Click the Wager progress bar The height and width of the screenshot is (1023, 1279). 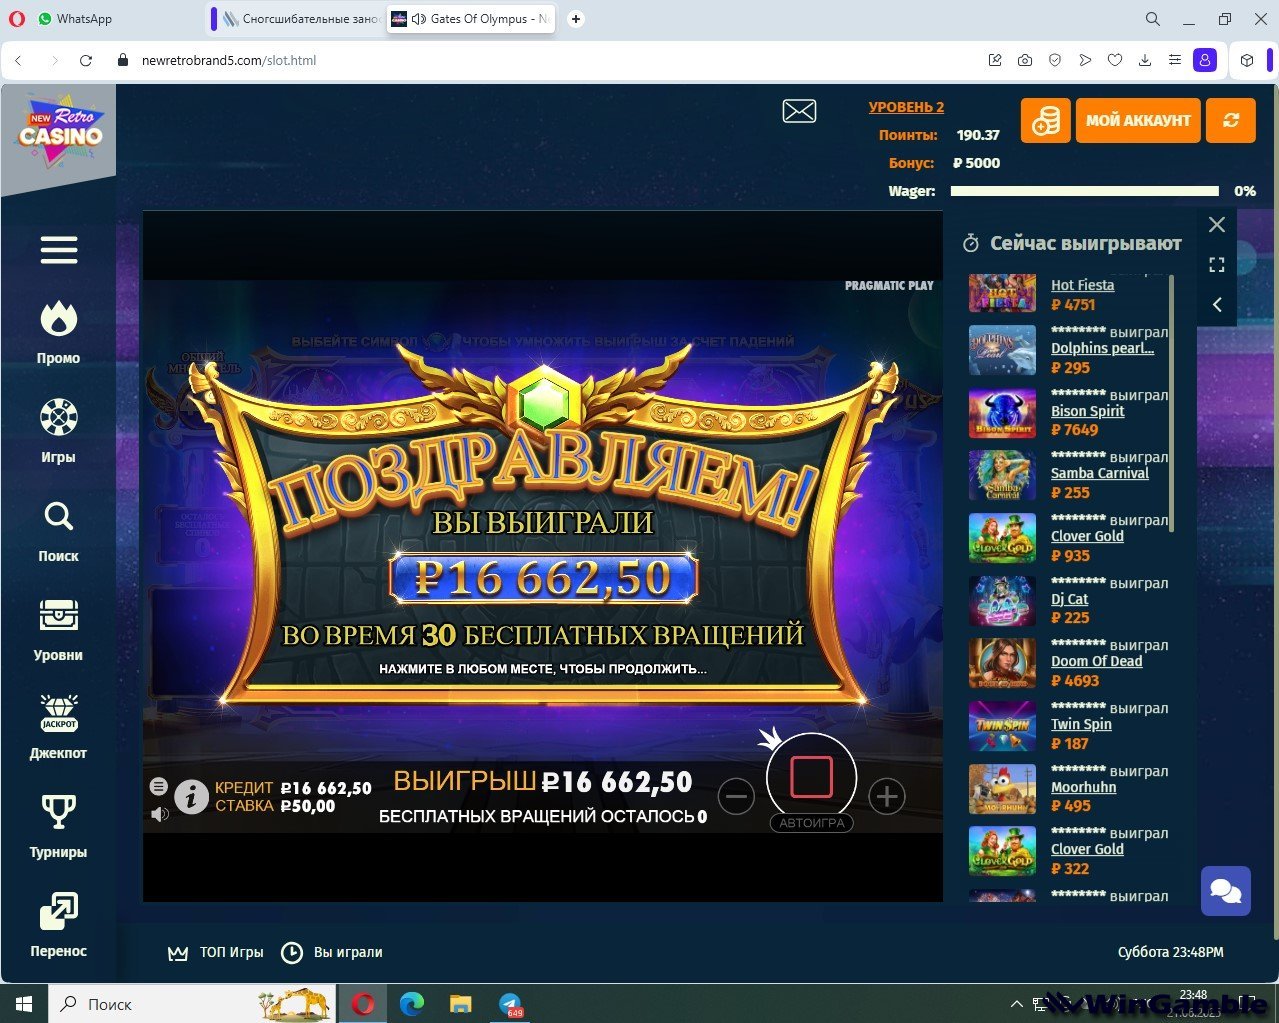tap(1084, 191)
